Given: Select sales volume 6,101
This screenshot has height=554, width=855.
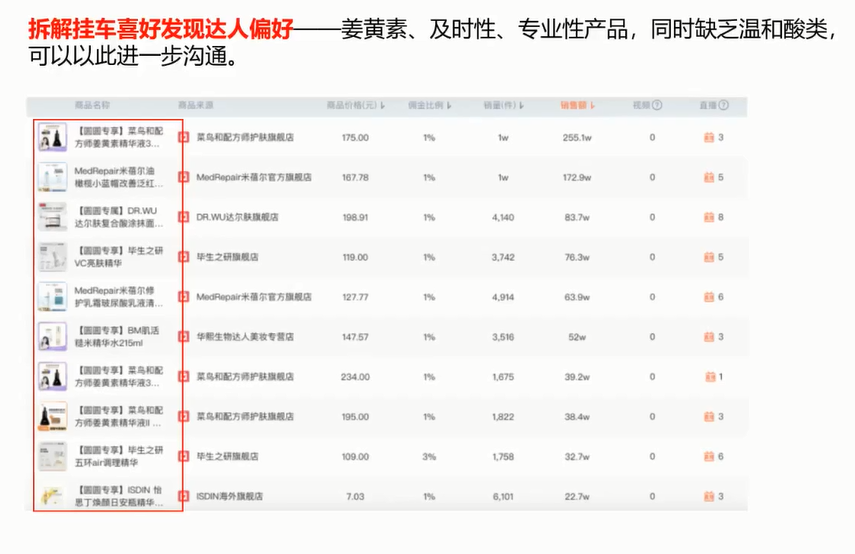Looking at the screenshot, I should pos(503,496).
